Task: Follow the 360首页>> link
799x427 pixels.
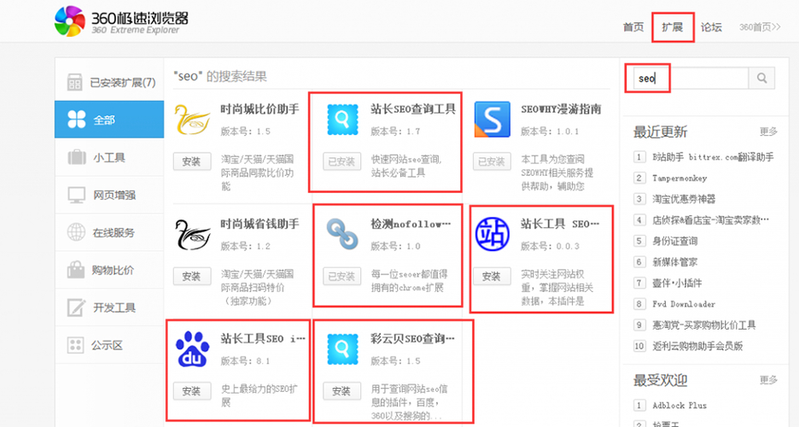Action: [760, 27]
